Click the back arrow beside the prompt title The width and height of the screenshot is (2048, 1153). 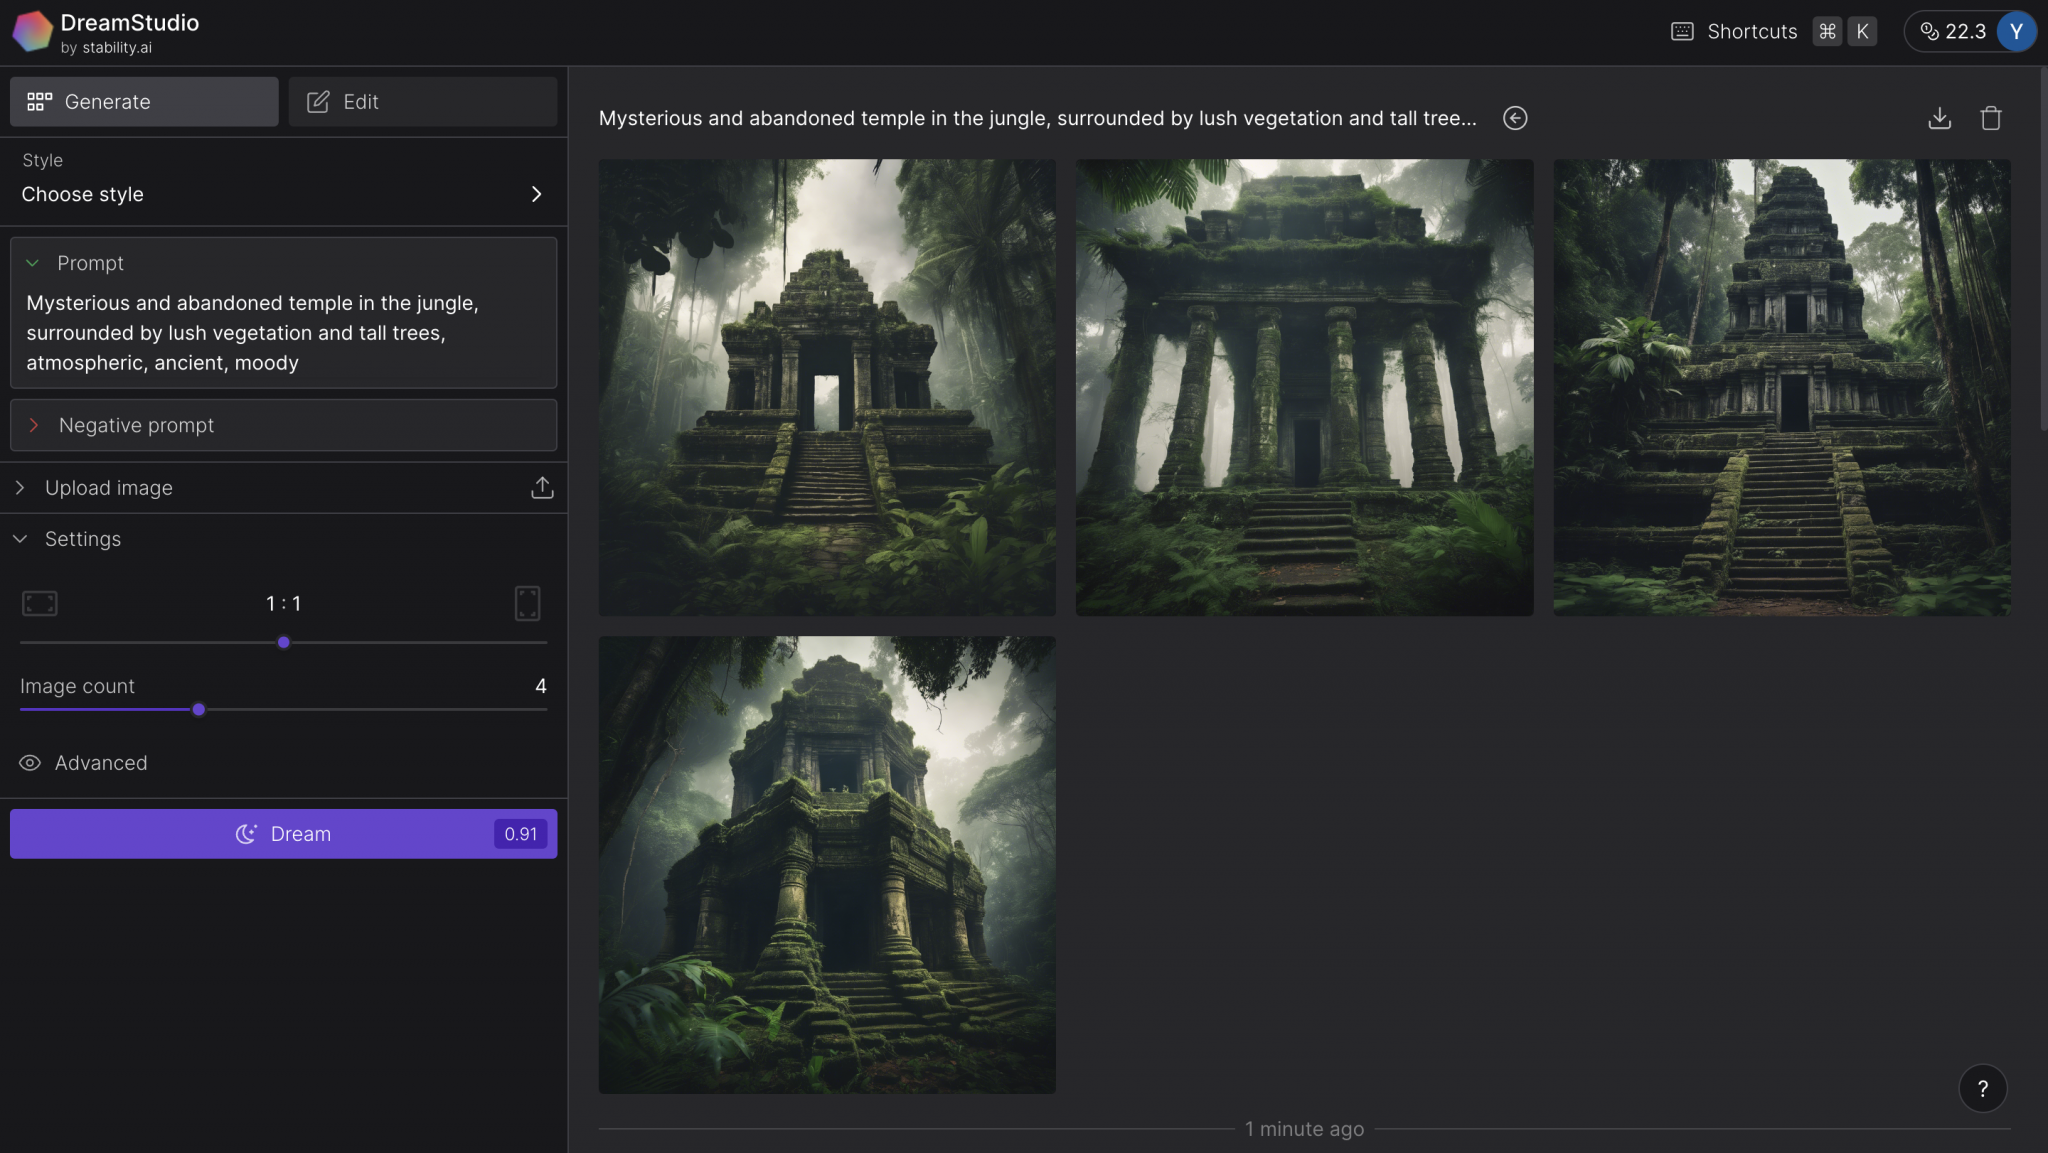1515,118
